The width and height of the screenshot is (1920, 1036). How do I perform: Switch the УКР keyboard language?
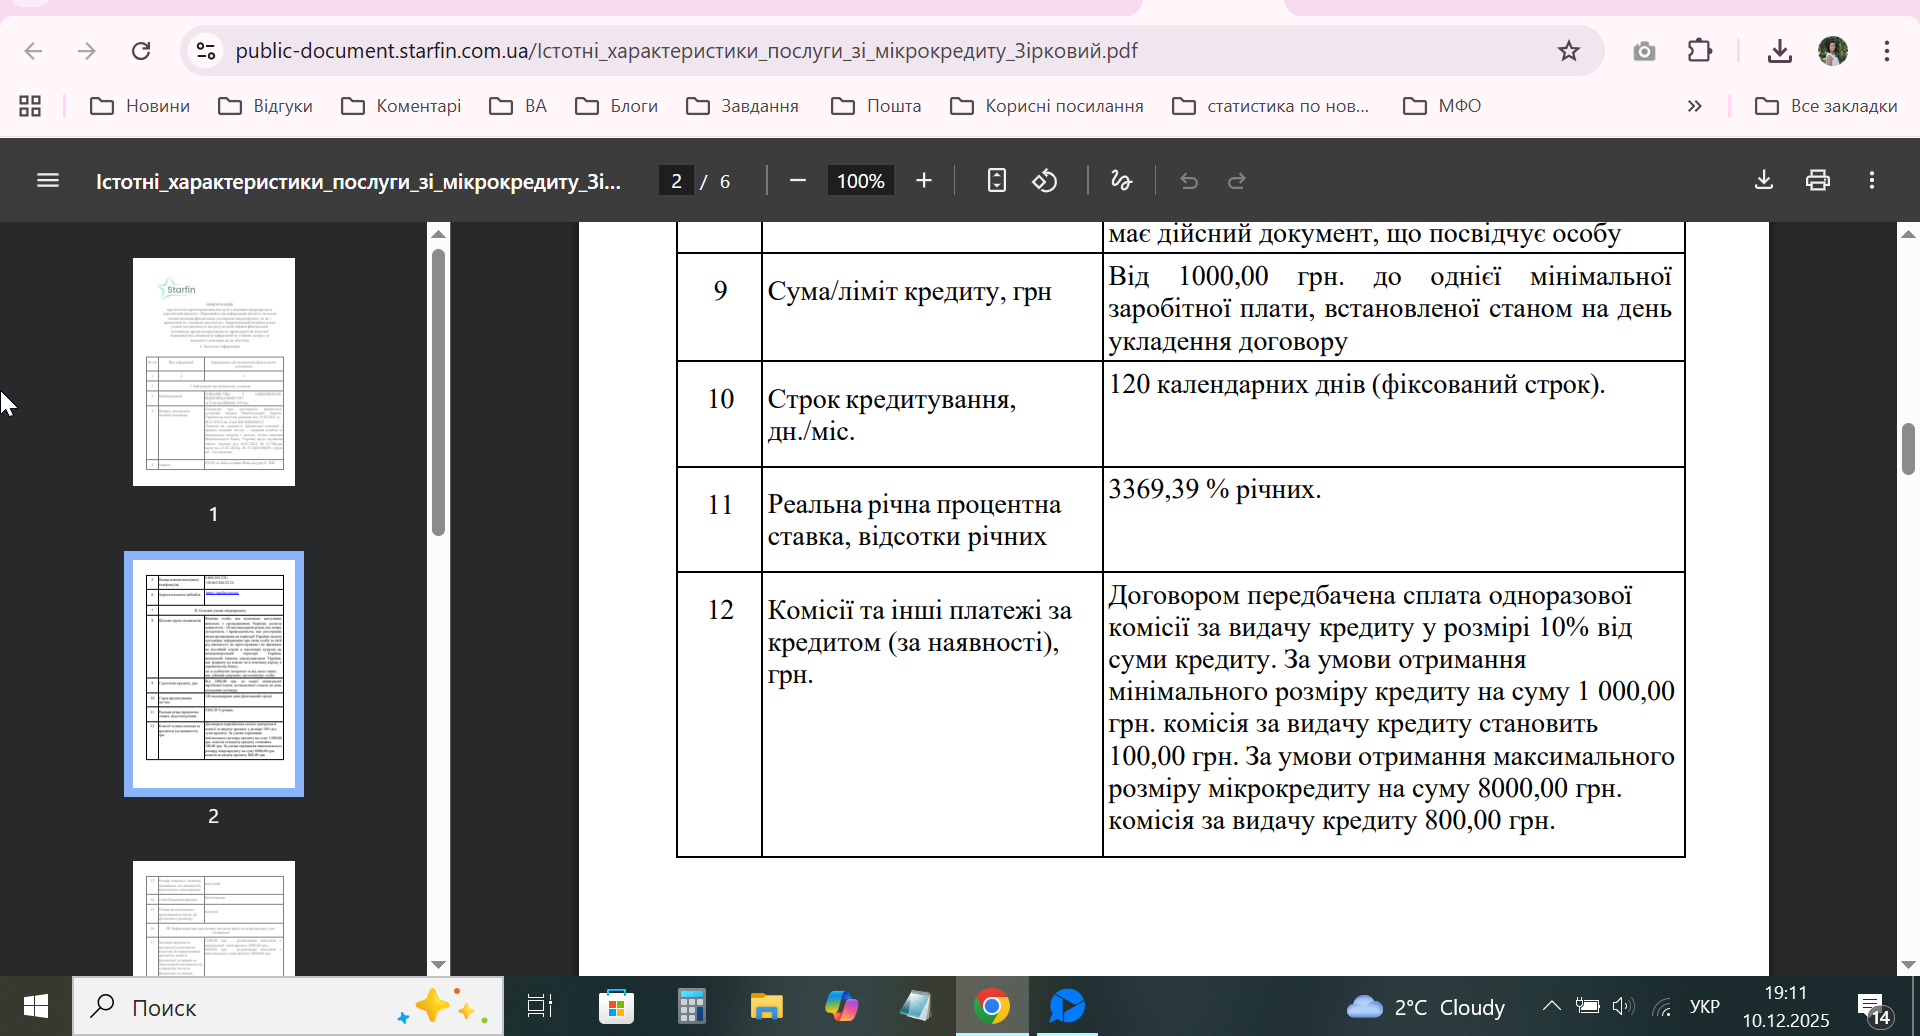1705,1006
